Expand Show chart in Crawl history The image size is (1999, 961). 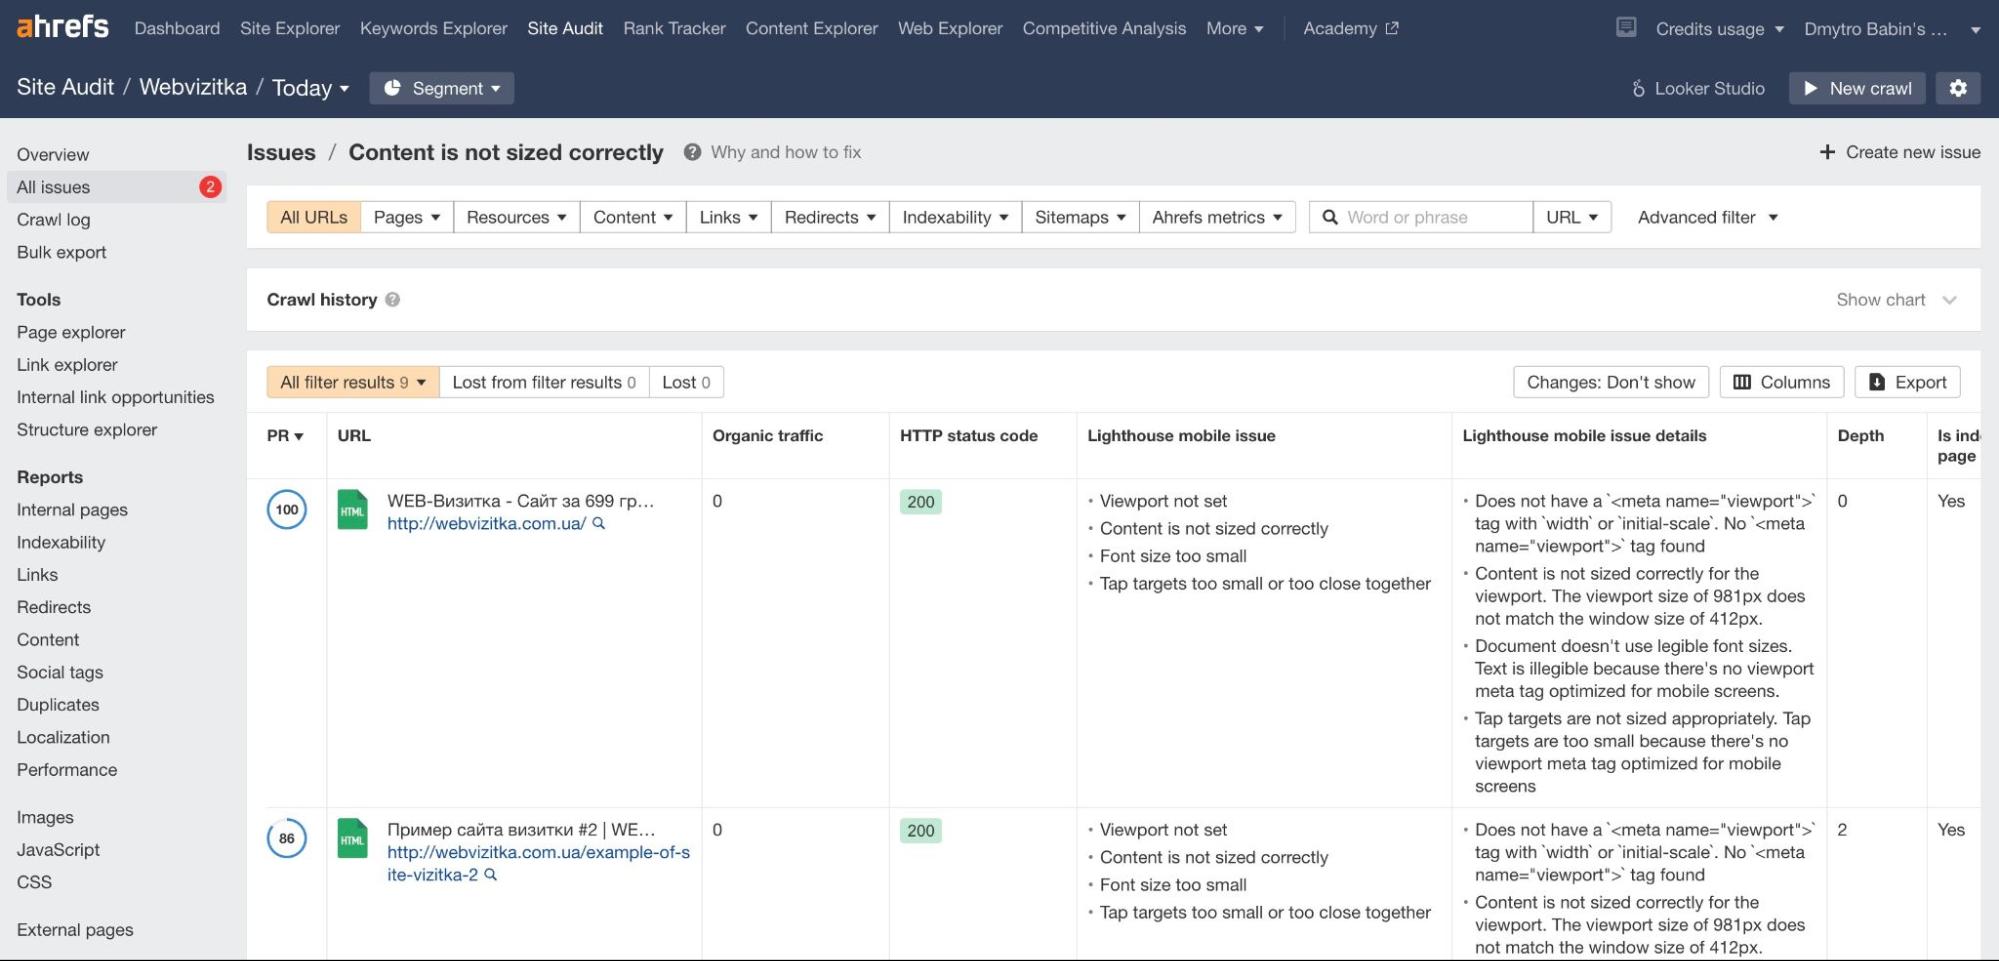pyautogui.click(x=1895, y=300)
